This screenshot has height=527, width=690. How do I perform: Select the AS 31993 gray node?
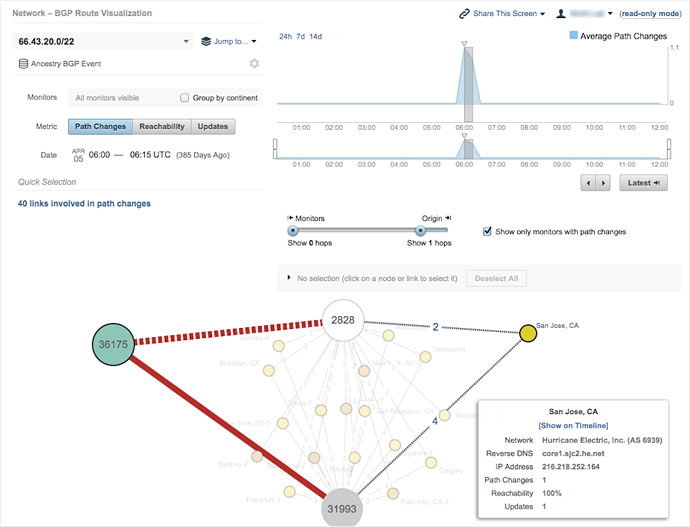pos(343,510)
